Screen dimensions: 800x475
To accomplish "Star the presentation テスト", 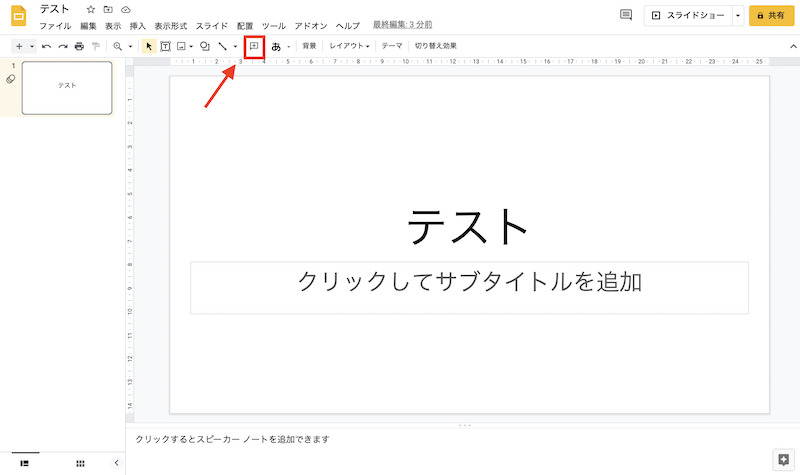I will 91,9.
